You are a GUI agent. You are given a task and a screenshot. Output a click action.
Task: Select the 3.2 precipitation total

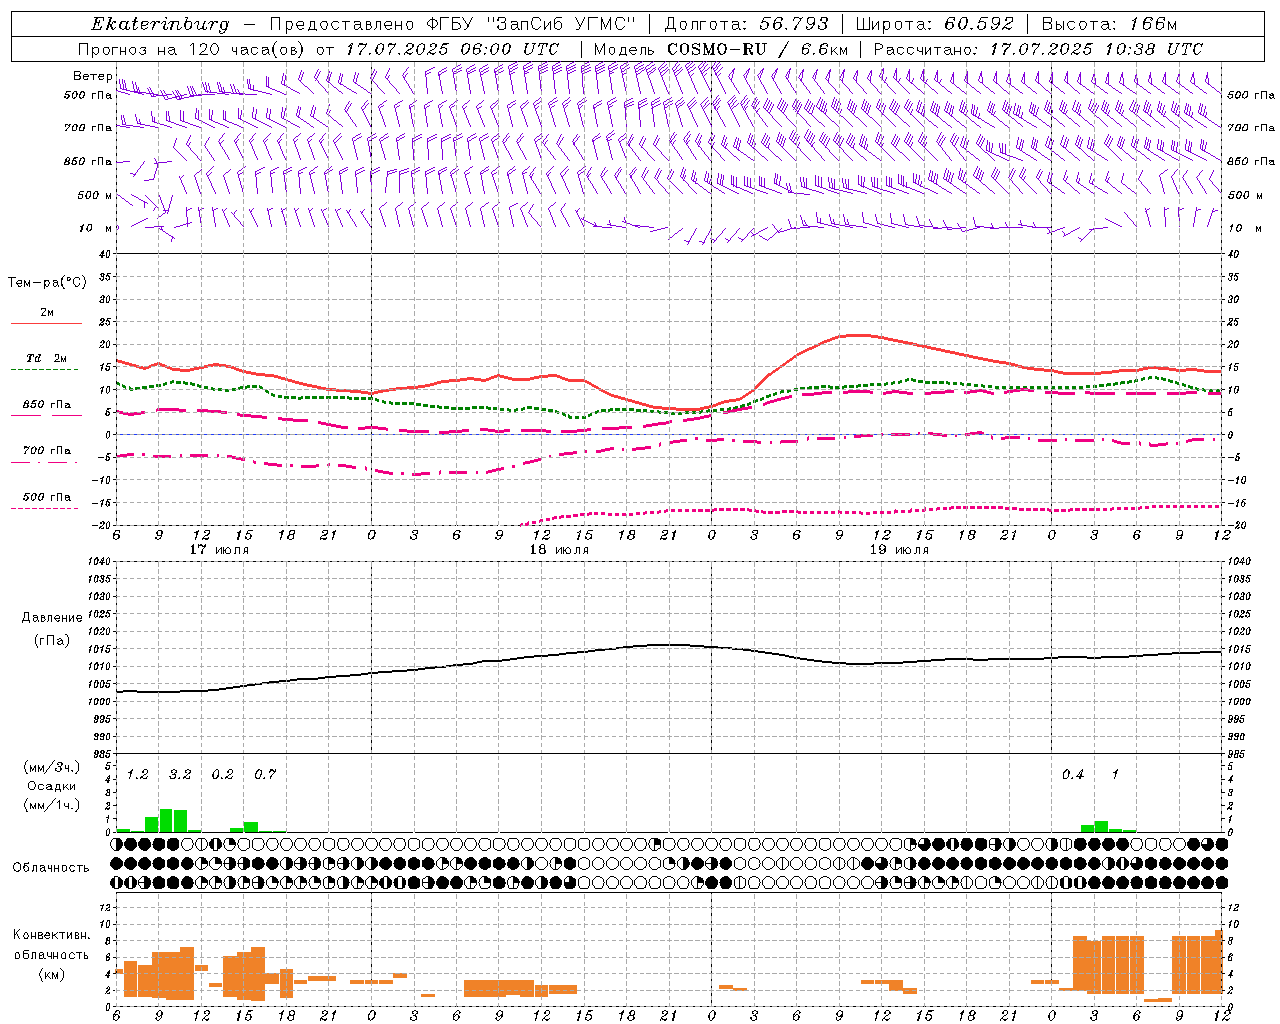[x=180, y=775]
